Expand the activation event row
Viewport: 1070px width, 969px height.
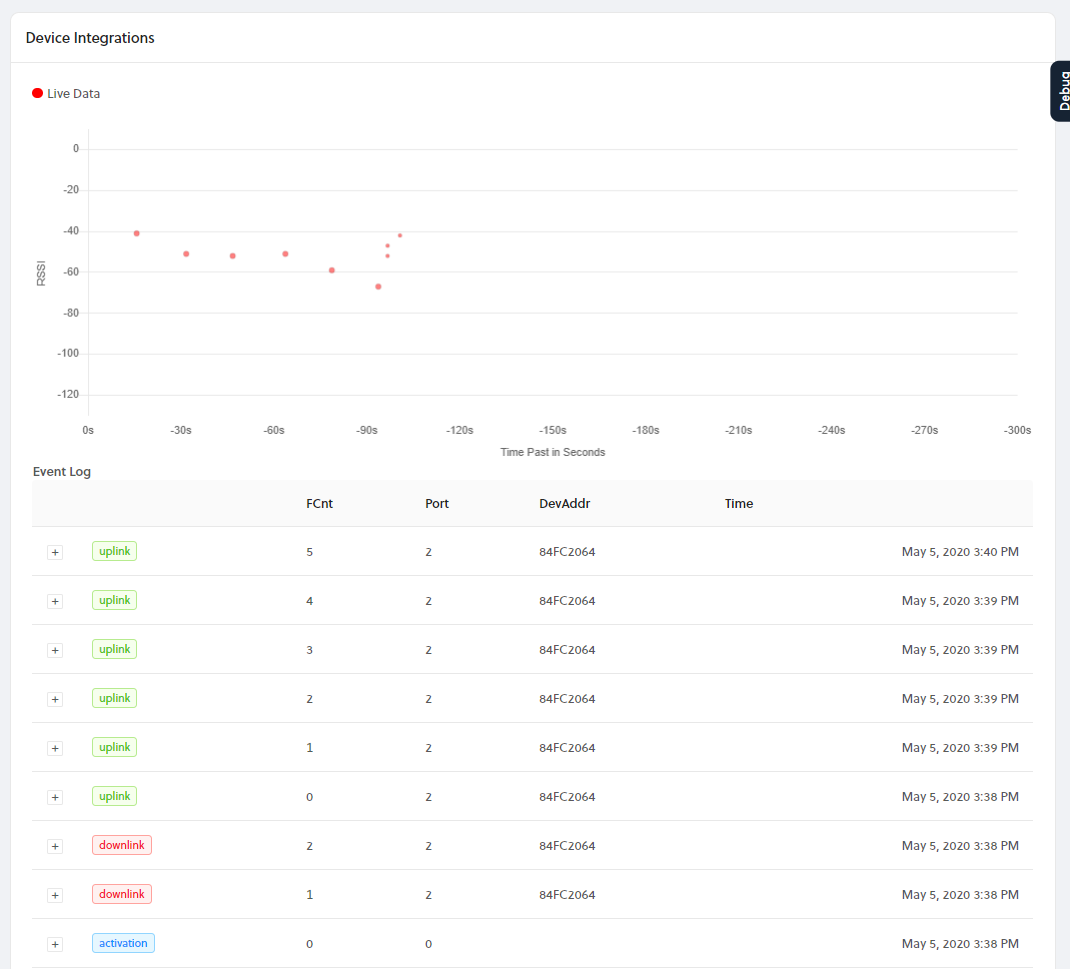tap(55, 944)
